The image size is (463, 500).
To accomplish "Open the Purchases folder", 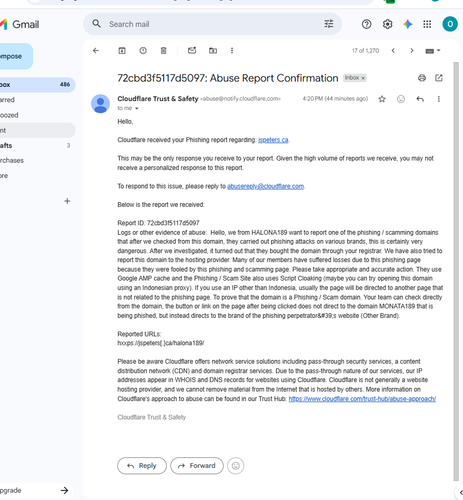I will pyautogui.click(x=37, y=160).
